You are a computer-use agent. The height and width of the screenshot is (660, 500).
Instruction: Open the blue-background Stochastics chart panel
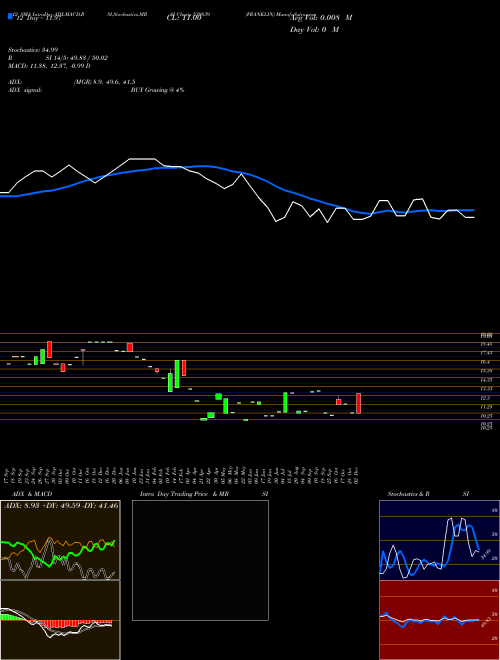point(439,540)
